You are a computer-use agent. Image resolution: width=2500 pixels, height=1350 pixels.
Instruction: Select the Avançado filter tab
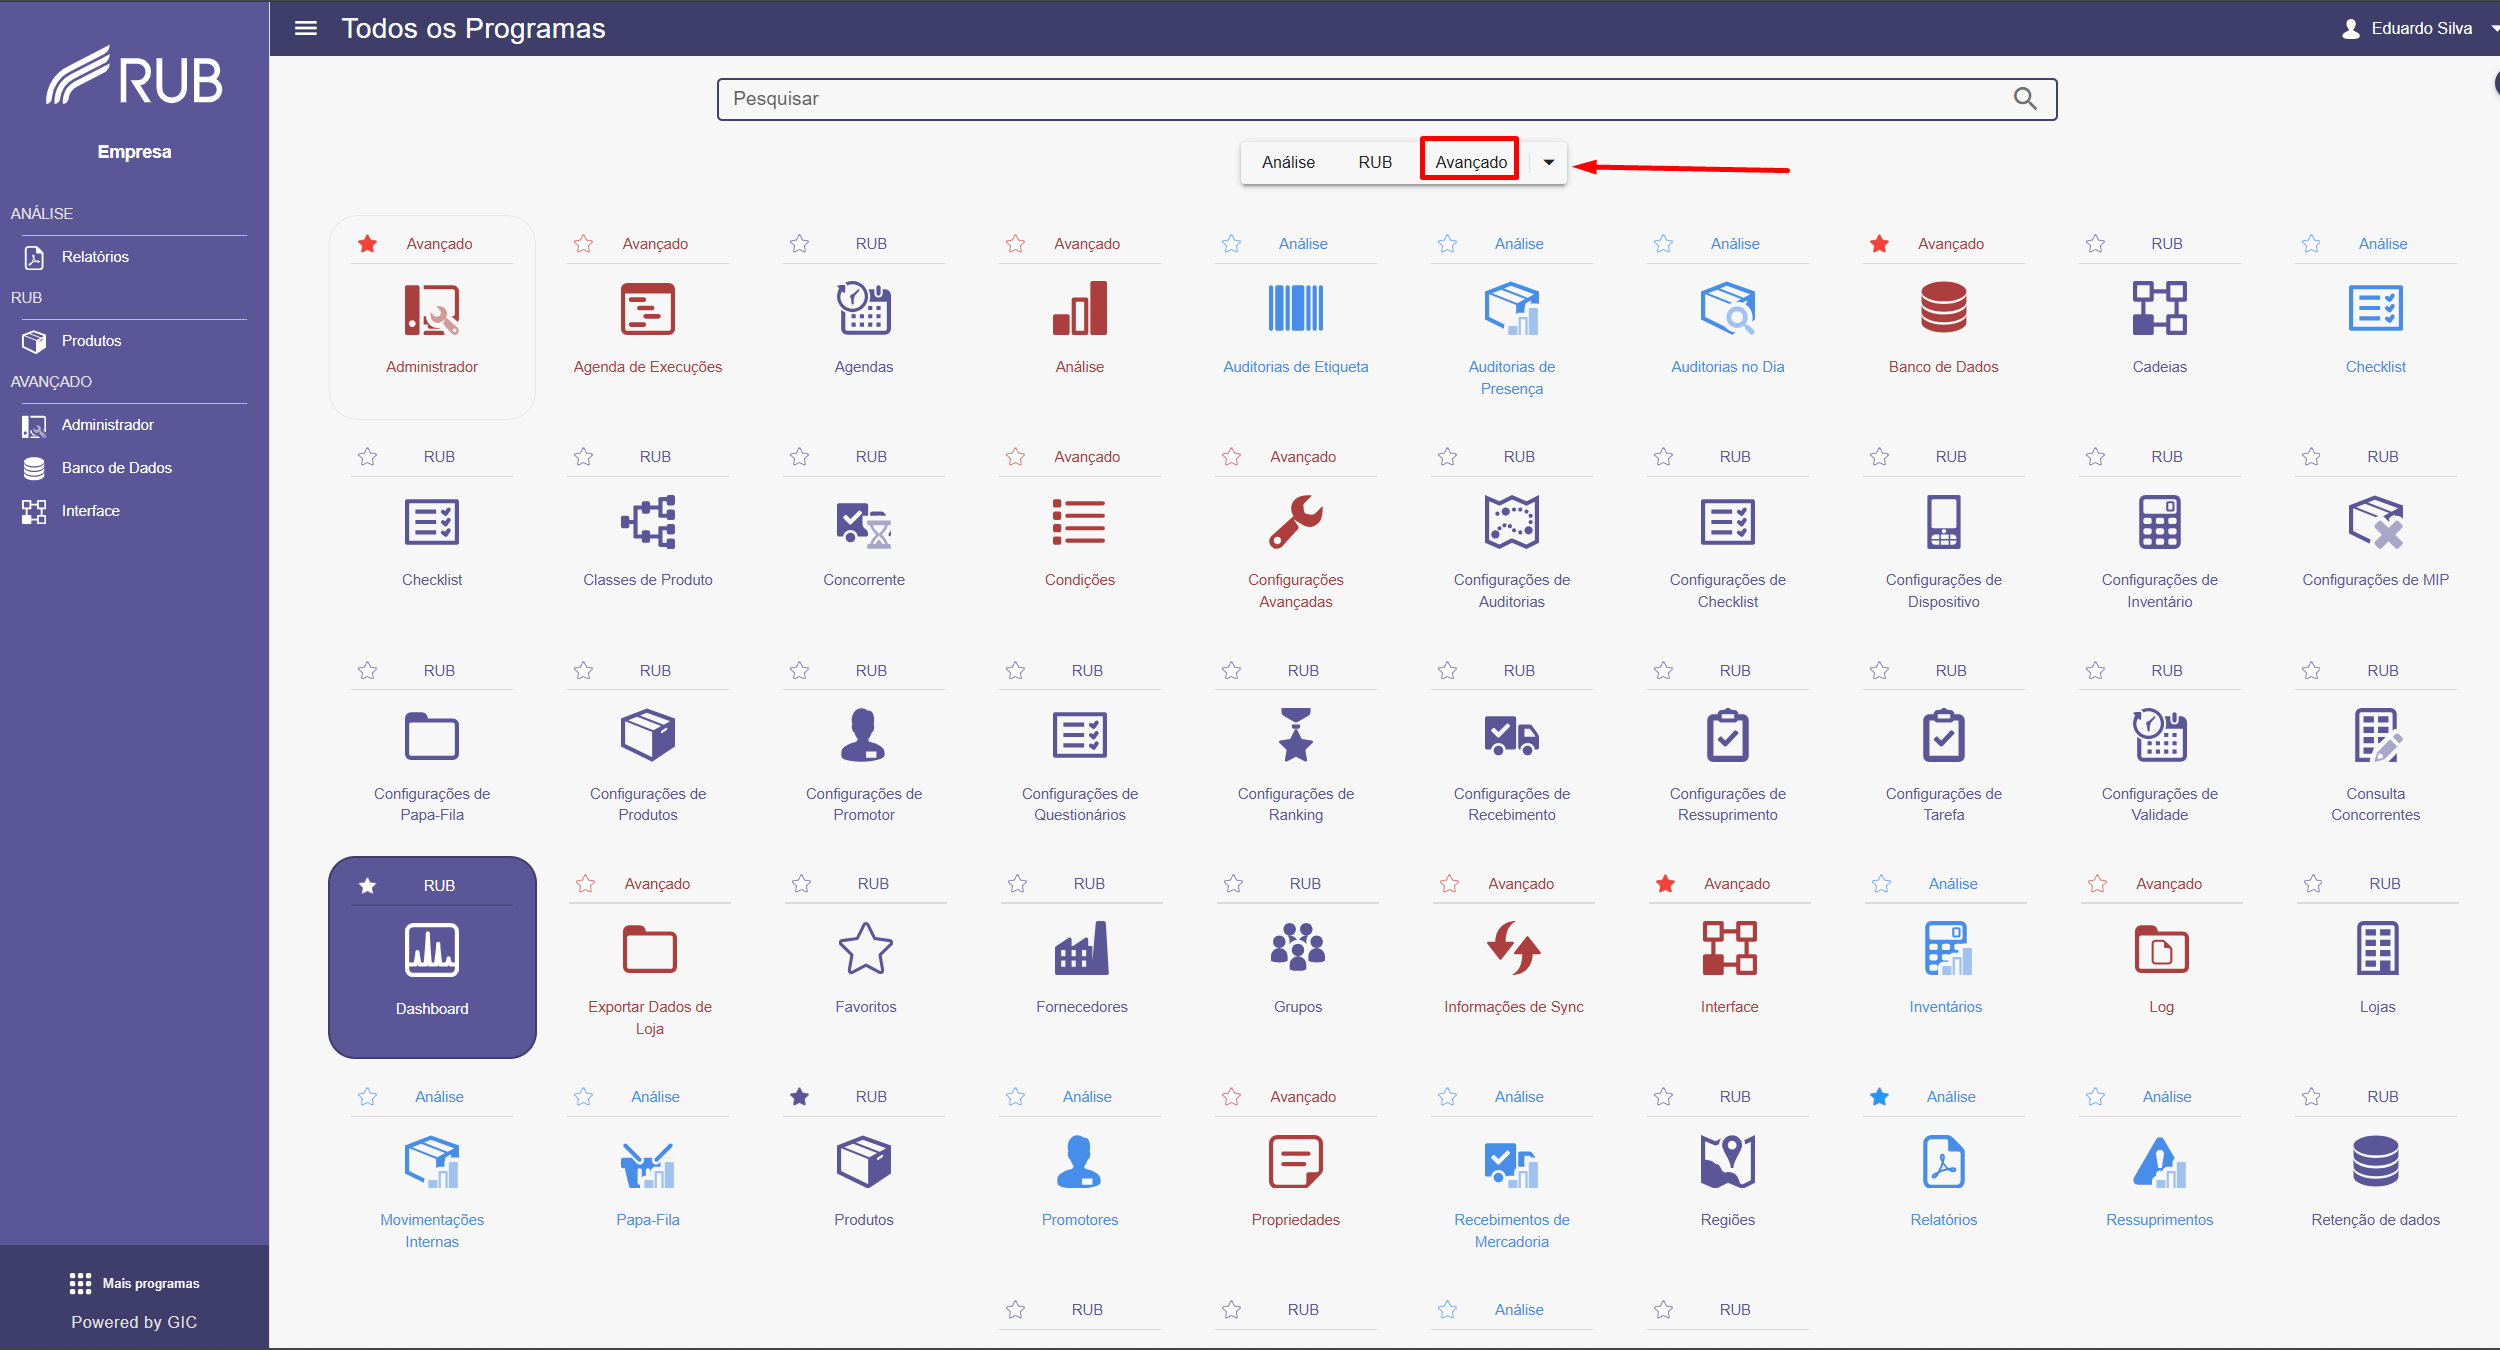click(1471, 162)
